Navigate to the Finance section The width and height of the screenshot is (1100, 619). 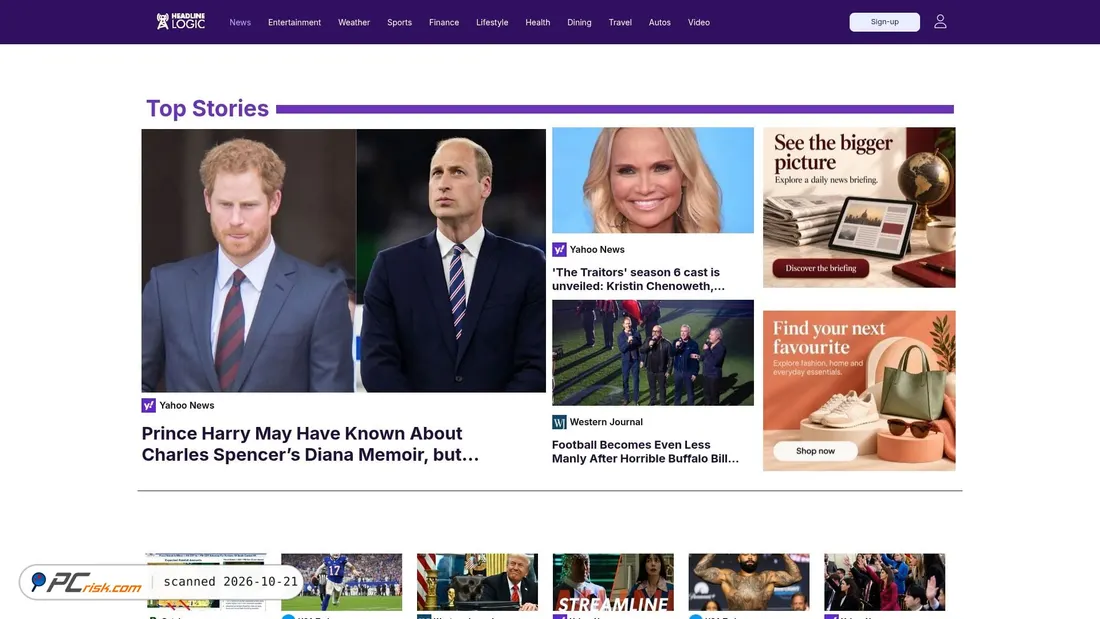[x=444, y=22]
